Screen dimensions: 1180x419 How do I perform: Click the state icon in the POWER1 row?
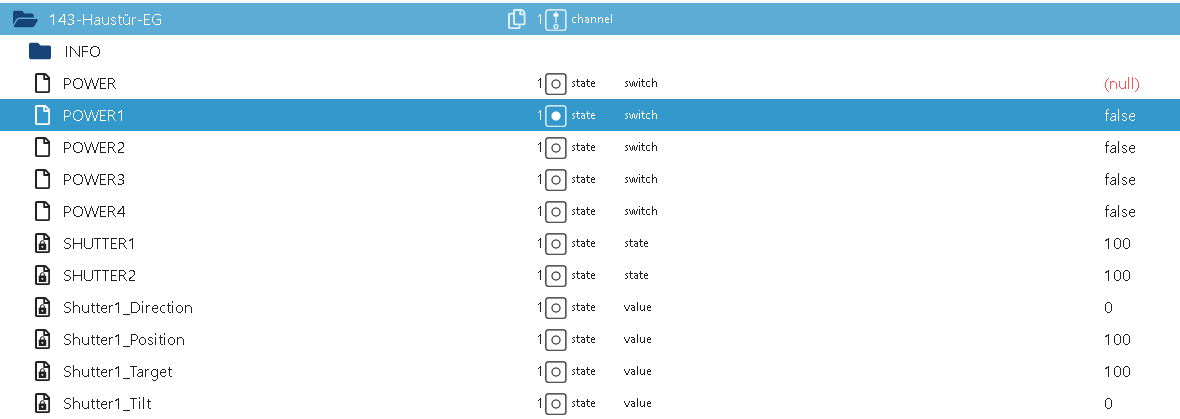point(556,116)
